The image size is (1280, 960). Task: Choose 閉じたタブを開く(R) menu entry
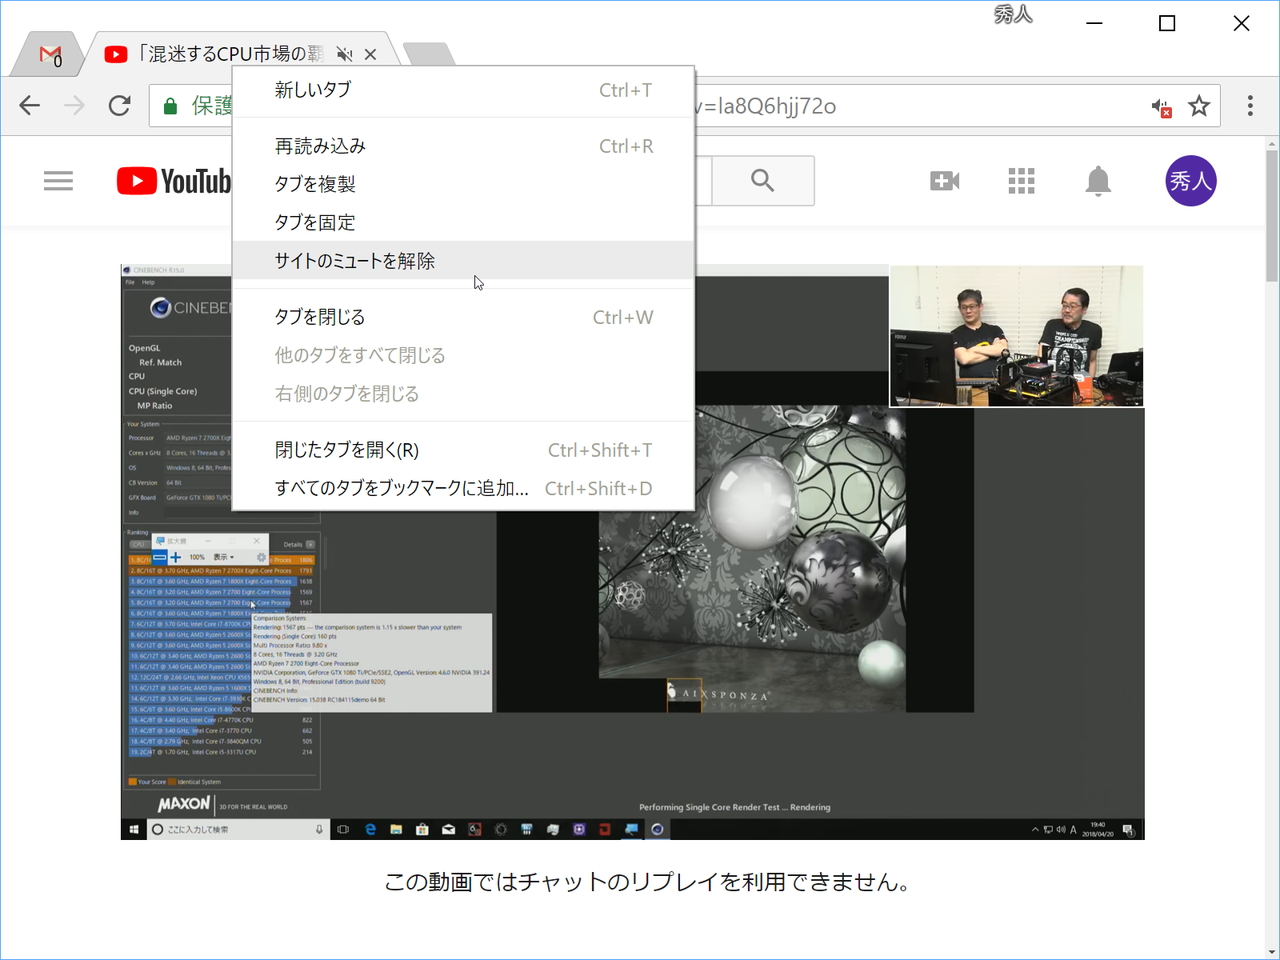463,450
